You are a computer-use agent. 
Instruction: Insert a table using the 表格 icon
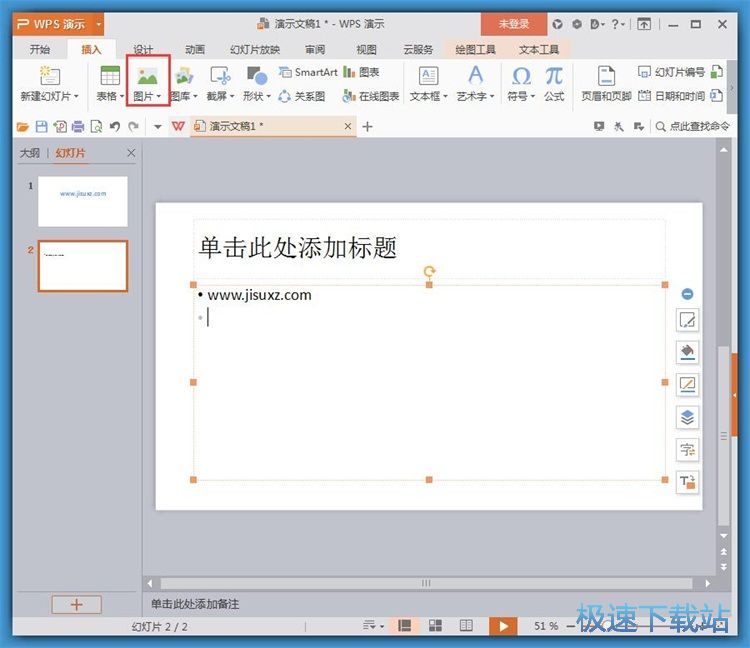click(x=110, y=77)
